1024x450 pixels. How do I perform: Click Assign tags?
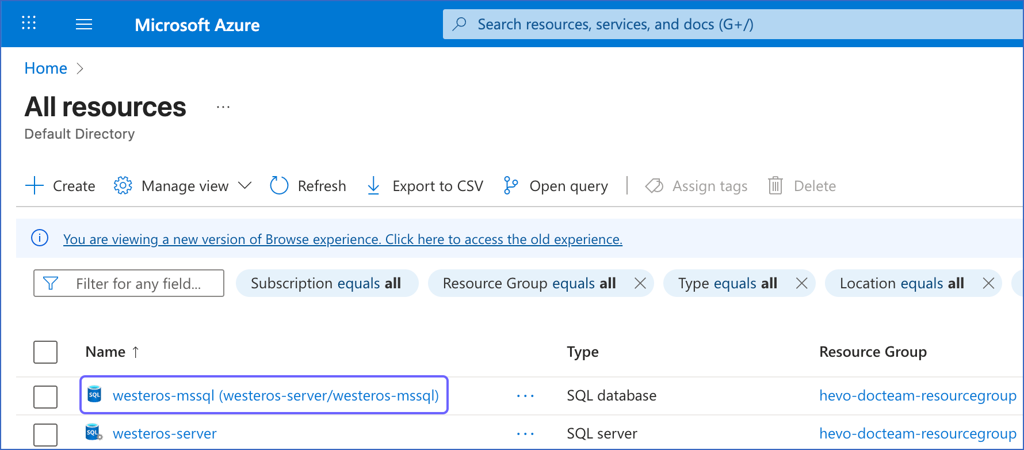click(696, 186)
